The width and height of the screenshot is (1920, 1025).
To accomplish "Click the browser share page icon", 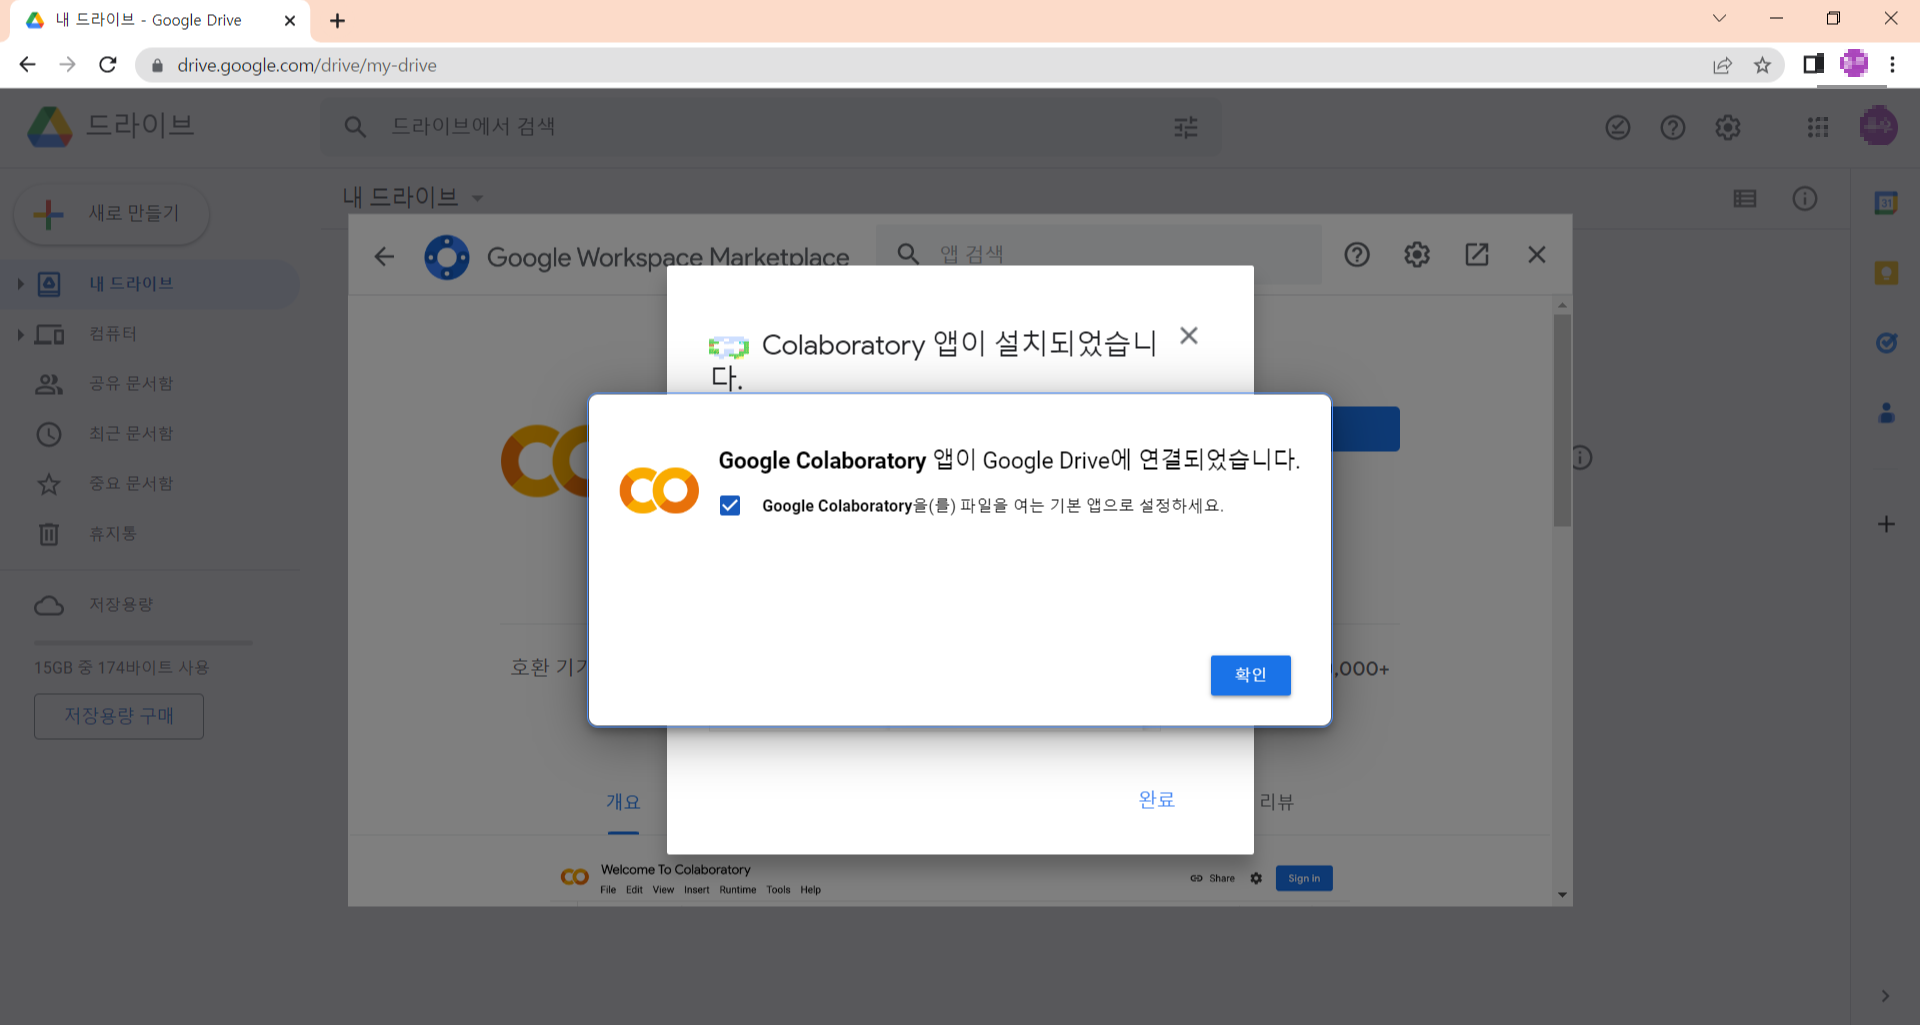I will coord(1722,65).
